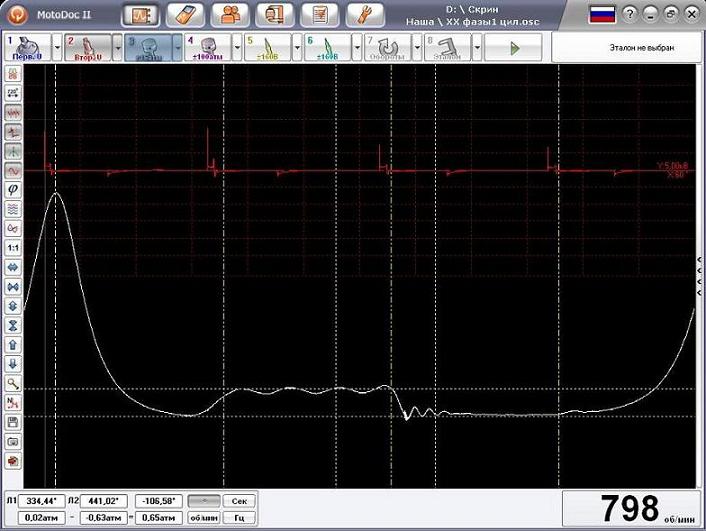Open help with the question mark button

630,14
